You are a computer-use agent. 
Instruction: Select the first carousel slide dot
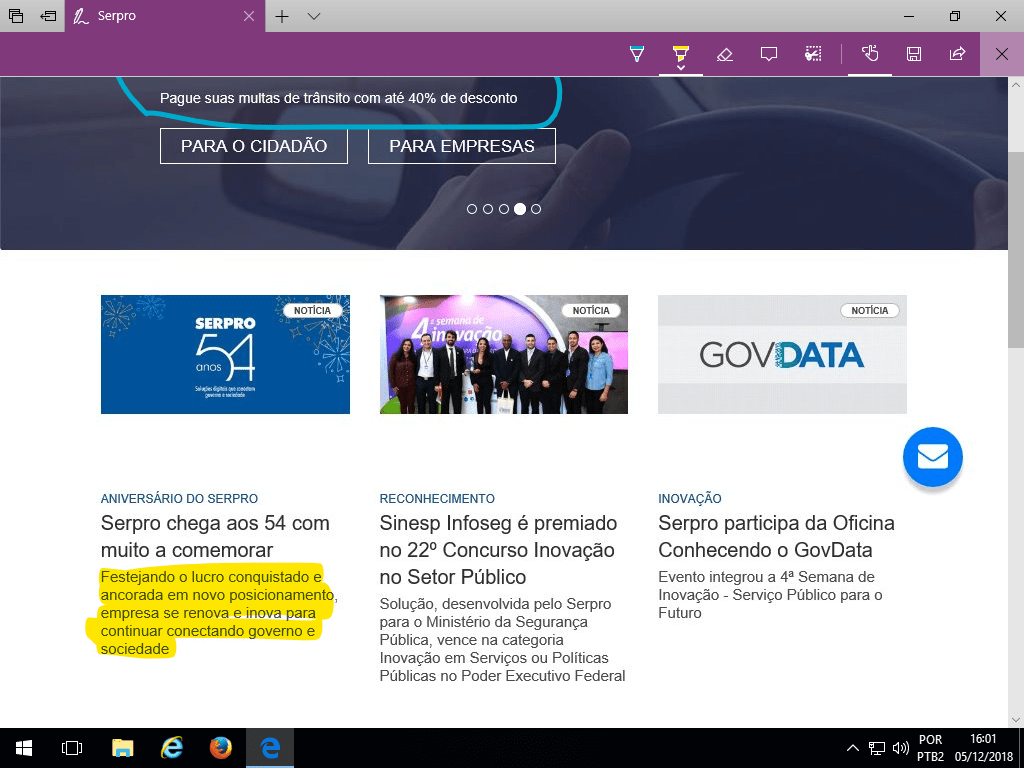coord(472,209)
